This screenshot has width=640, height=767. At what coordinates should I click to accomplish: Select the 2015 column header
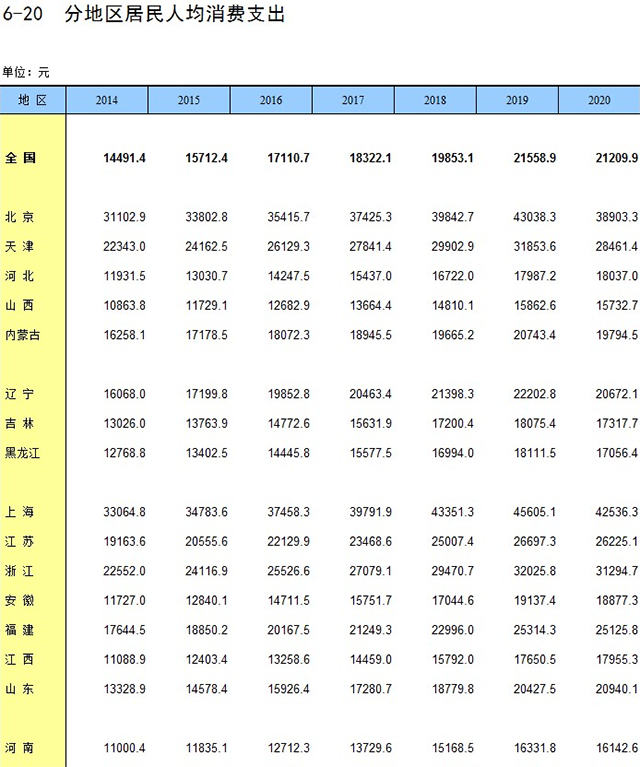pyautogui.click(x=189, y=100)
